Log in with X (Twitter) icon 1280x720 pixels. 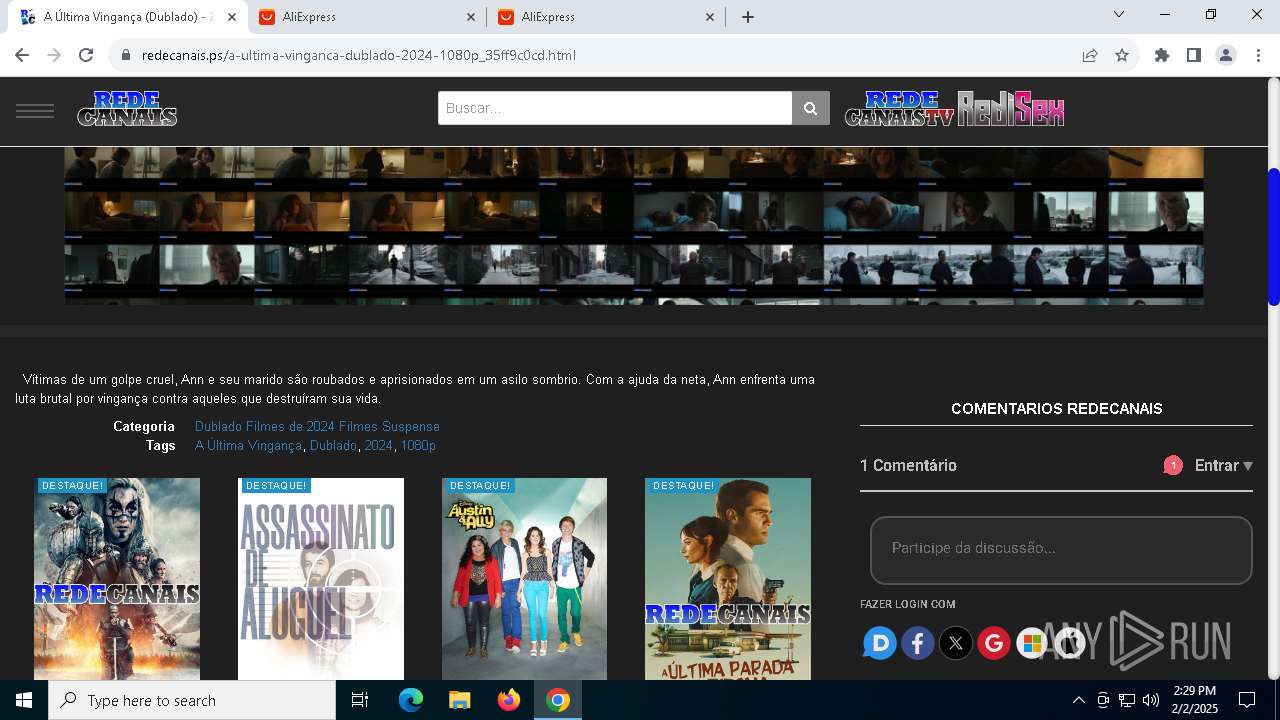coord(956,642)
